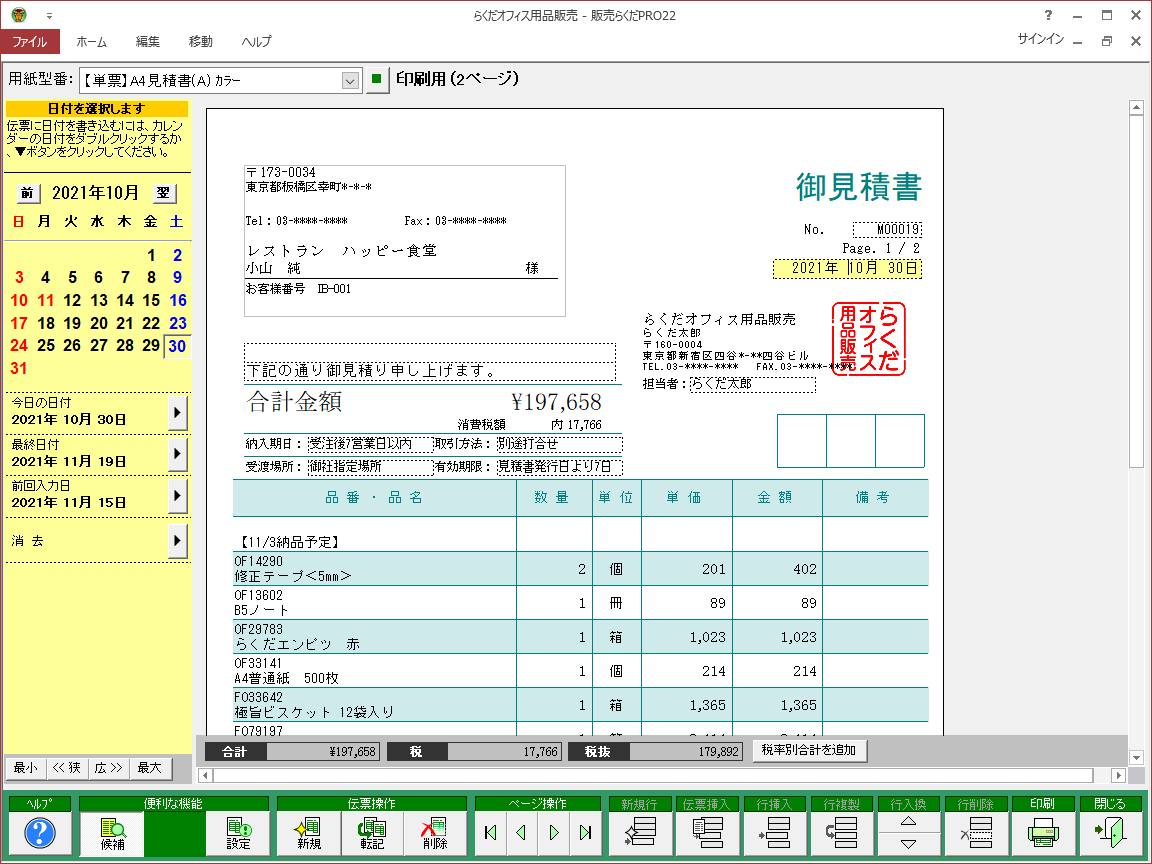The height and width of the screenshot is (864, 1152).
Task: Open quick access toolbar customize arrow
Action: [x=49, y=15]
